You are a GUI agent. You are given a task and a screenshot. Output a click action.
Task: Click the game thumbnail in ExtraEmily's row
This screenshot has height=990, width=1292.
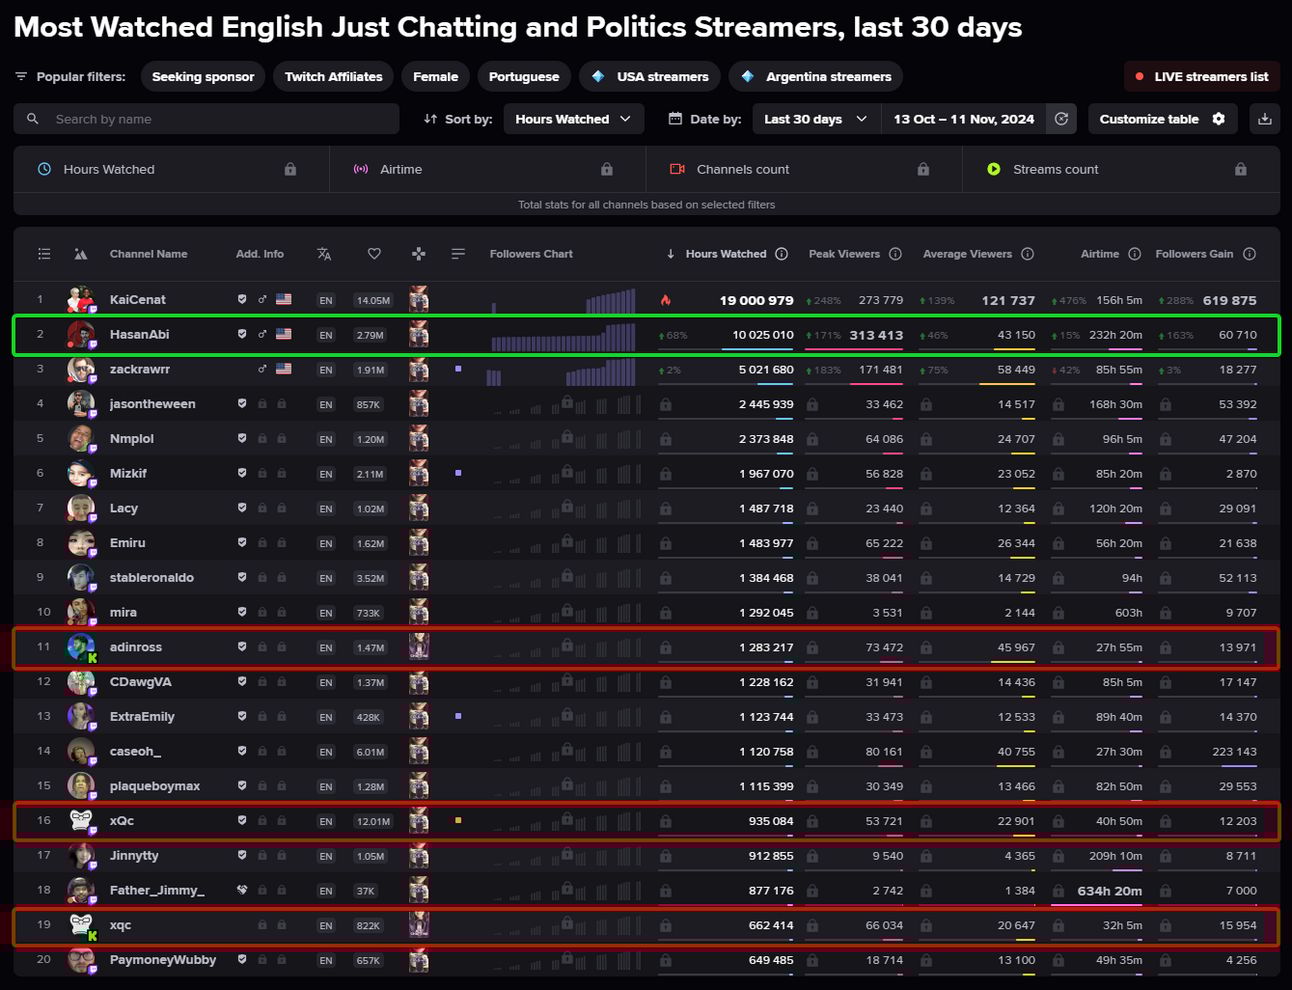pos(419,716)
